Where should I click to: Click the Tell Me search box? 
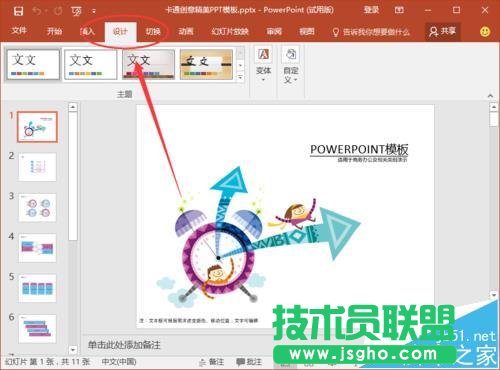[371, 32]
